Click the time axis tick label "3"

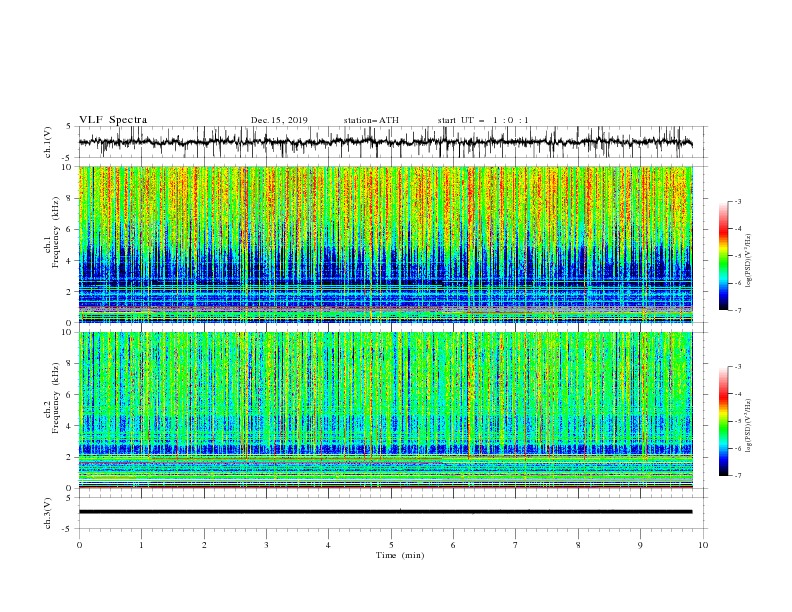tap(266, 545)
